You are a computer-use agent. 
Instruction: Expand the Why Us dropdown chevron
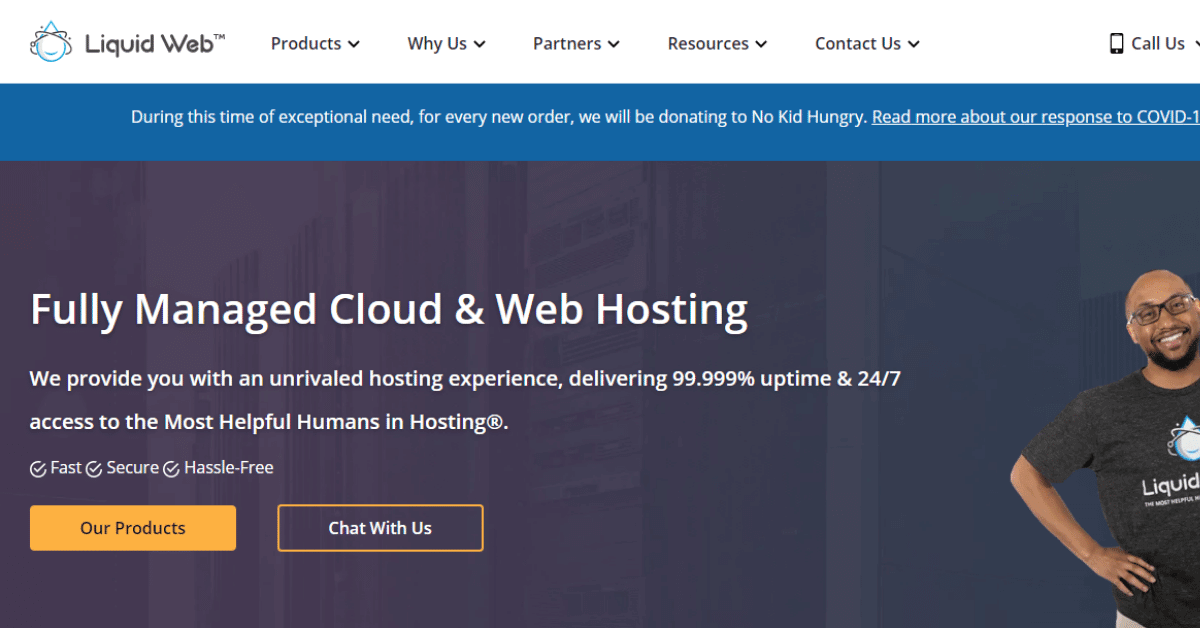point(480,44)
